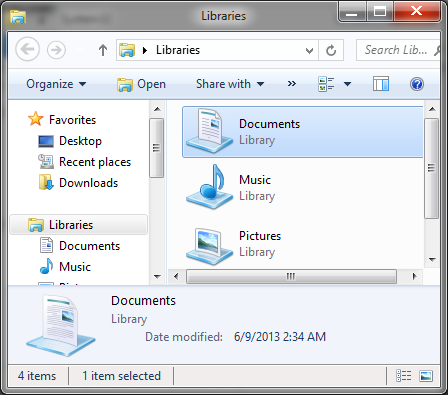Click the date modified value 6/9/2013 2:34 AM

(280, 337)
